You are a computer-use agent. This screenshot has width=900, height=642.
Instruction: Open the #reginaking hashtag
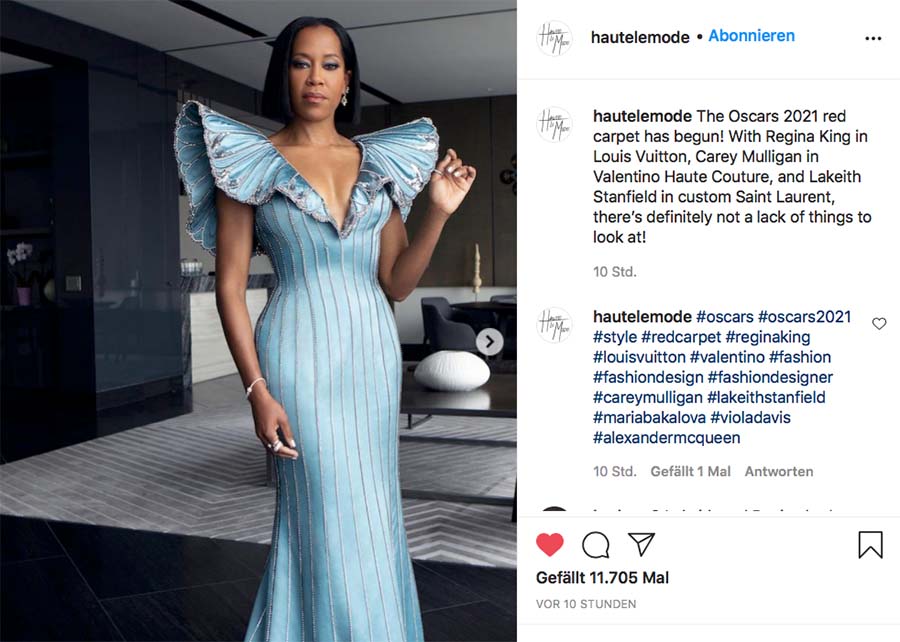coord(768,337)
